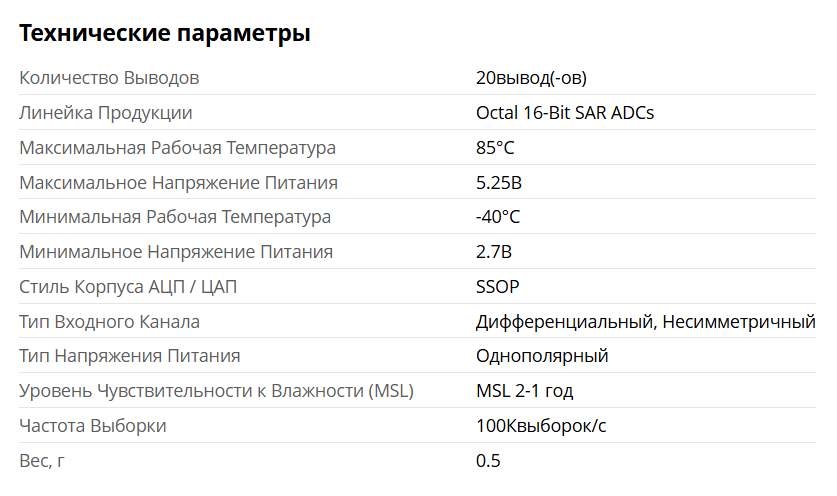Click the 'SSOP' package style value
The width and height of the screenshot is (837, 496).
498,287
